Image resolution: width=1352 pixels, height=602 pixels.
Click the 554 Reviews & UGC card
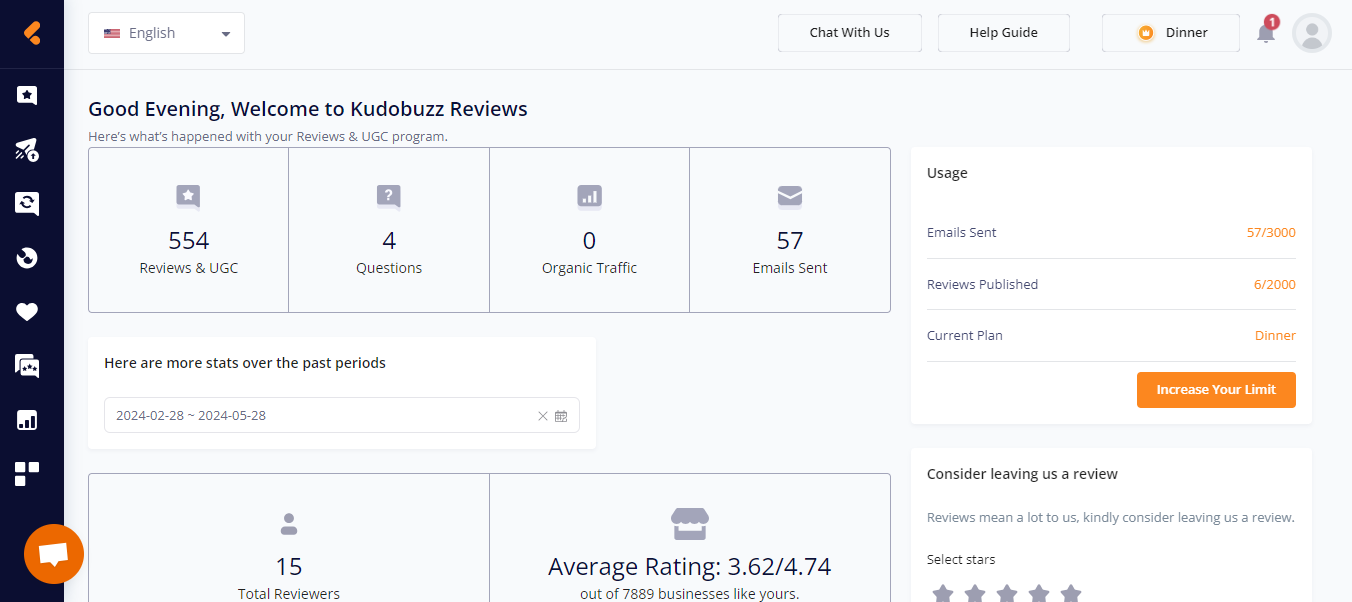coord(189,230)
